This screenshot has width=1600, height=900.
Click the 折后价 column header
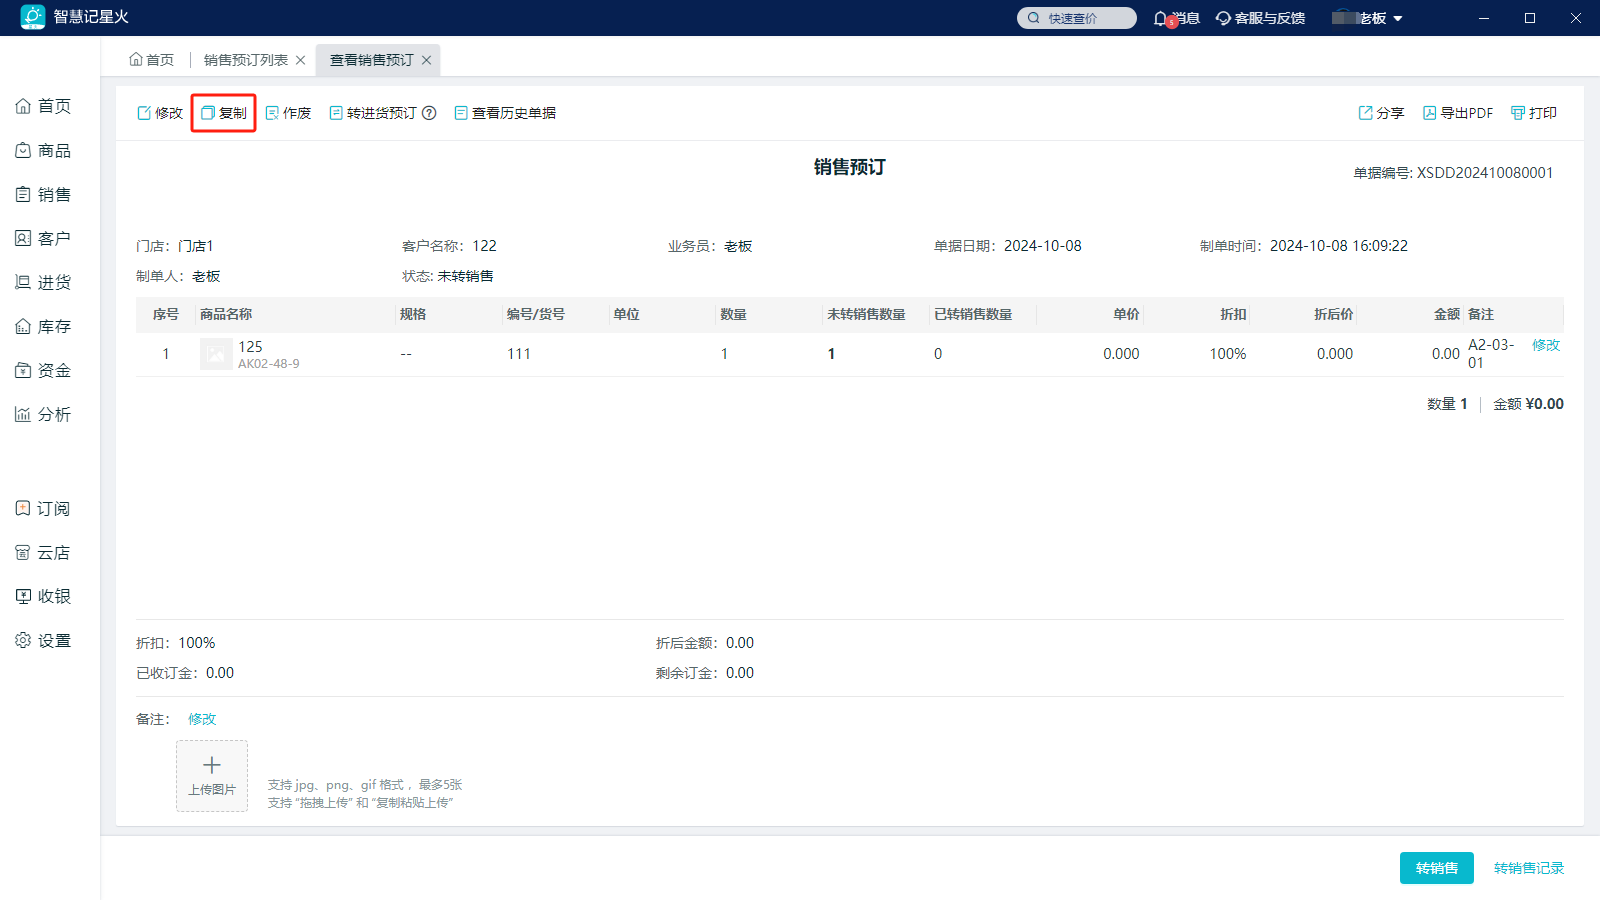point(1334,314)
